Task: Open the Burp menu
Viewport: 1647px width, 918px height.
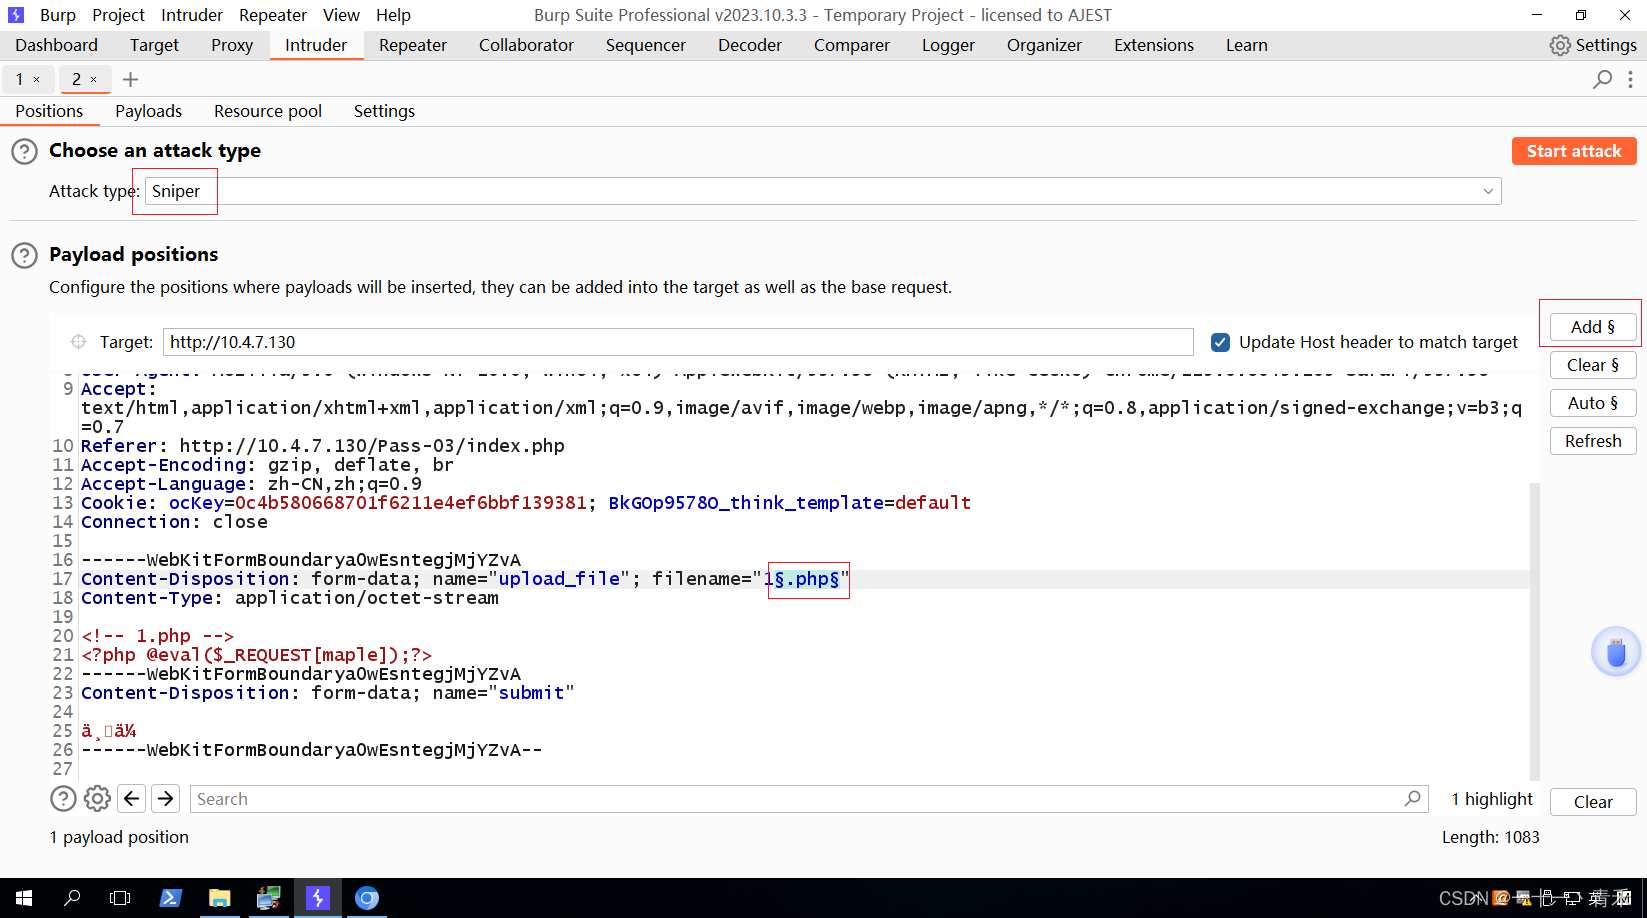Action: [x=58, y=15]
